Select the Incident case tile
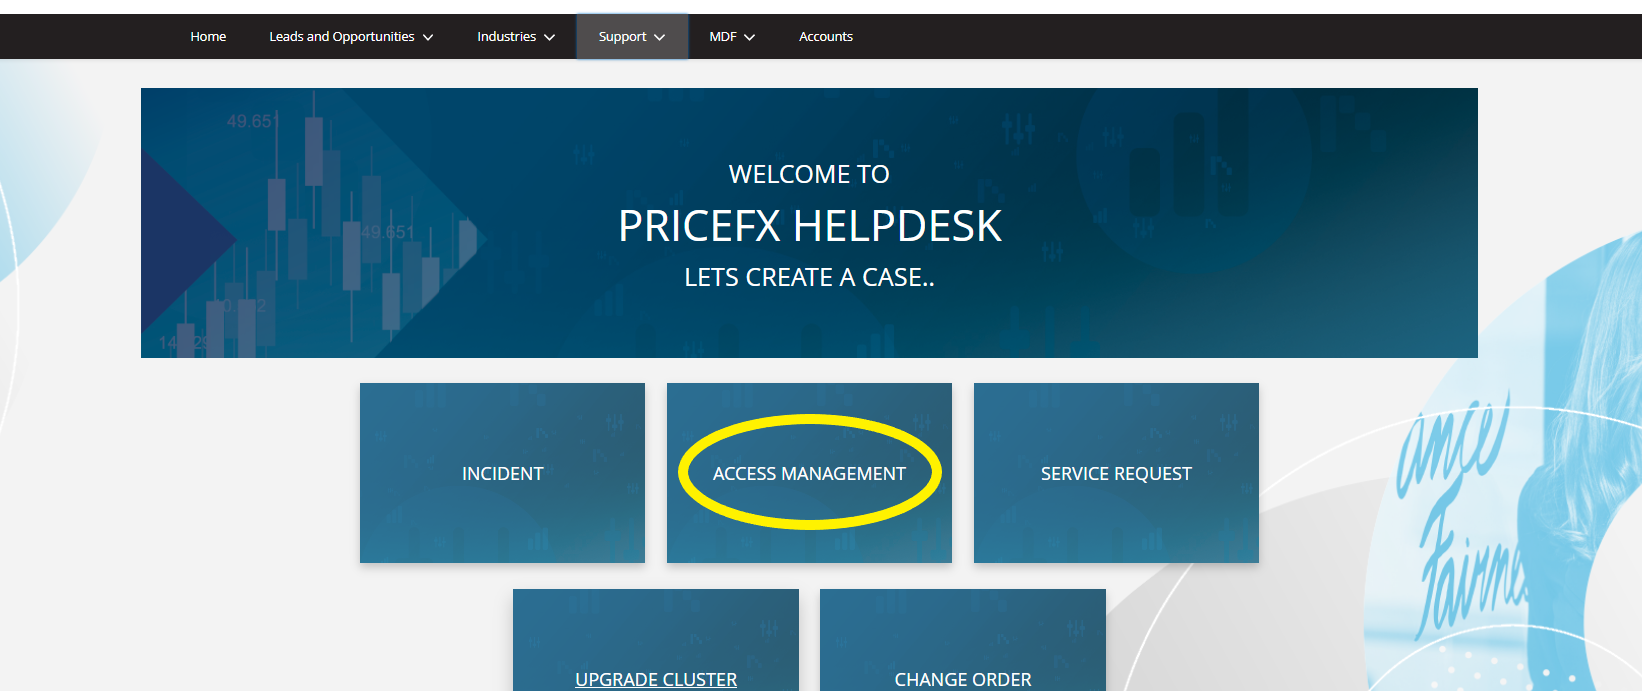1642x691 pixels. point(502,473)
